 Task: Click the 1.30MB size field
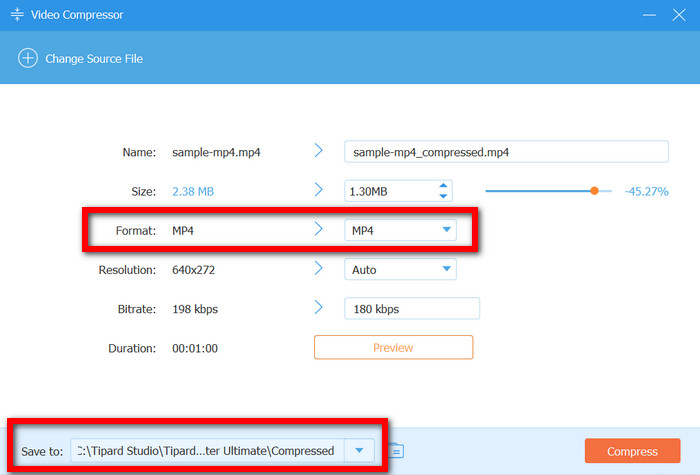coord(398,191)
